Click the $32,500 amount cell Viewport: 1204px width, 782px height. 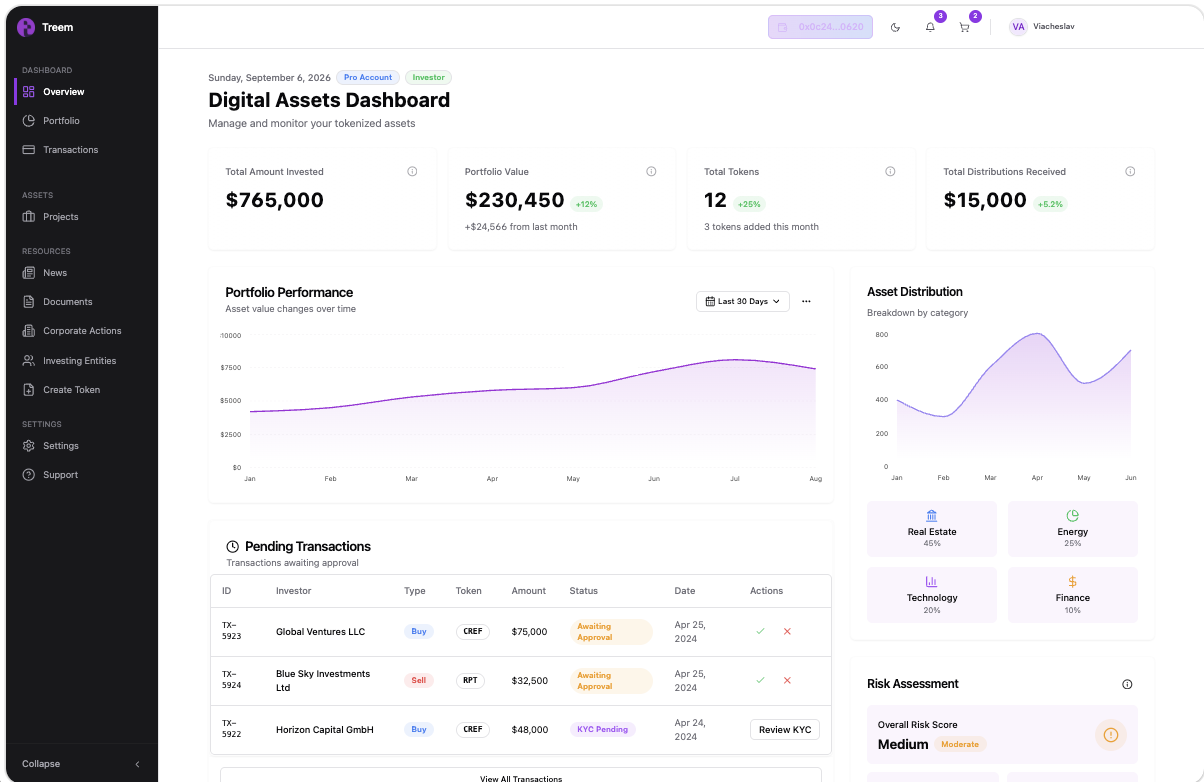pyautogui.click(x=529, y=681)
